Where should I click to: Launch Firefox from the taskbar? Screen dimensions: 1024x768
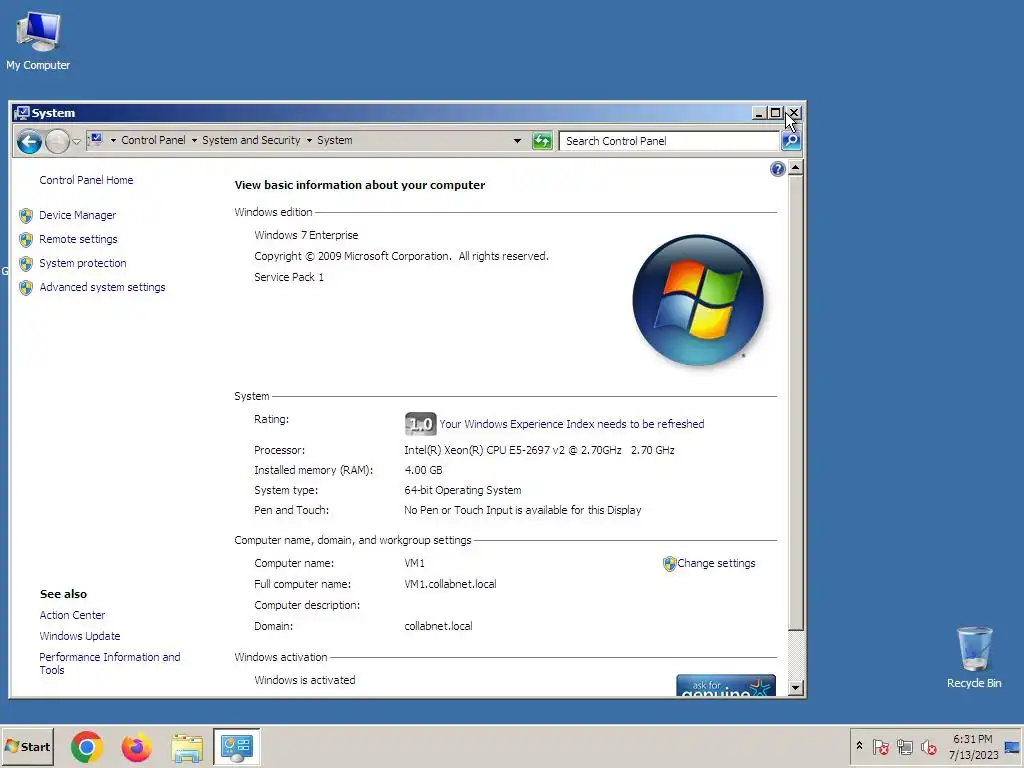pos(136,746)
